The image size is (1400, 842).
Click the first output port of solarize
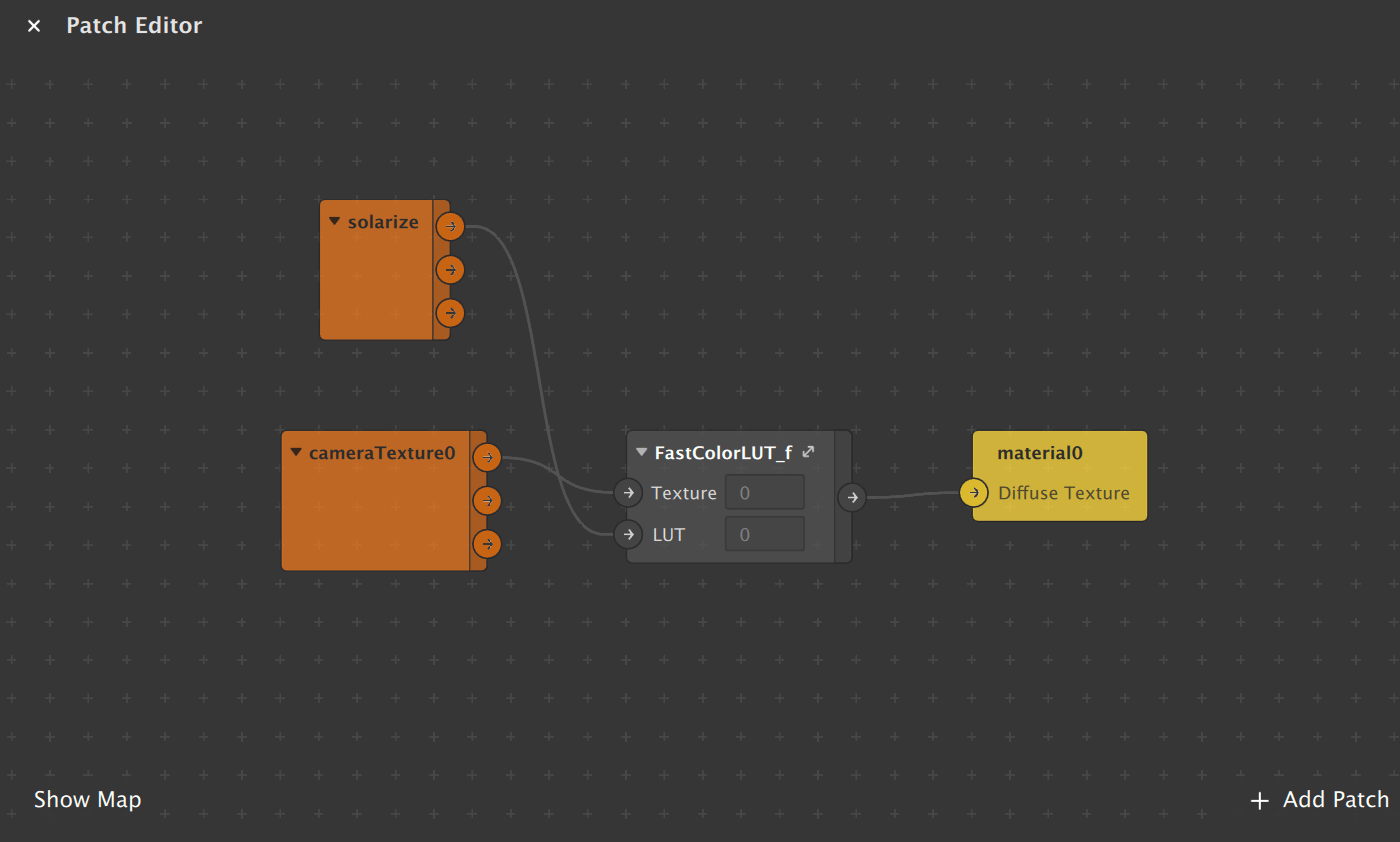[450, 227]
